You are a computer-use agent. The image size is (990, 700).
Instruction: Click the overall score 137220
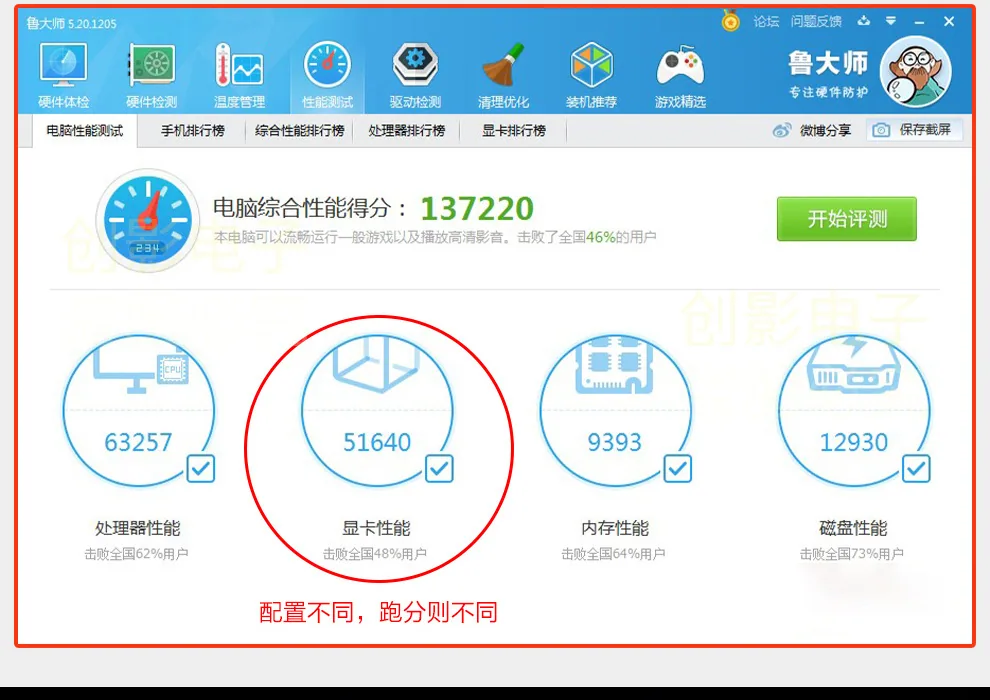pyautogui.click(x=477, y=209)
